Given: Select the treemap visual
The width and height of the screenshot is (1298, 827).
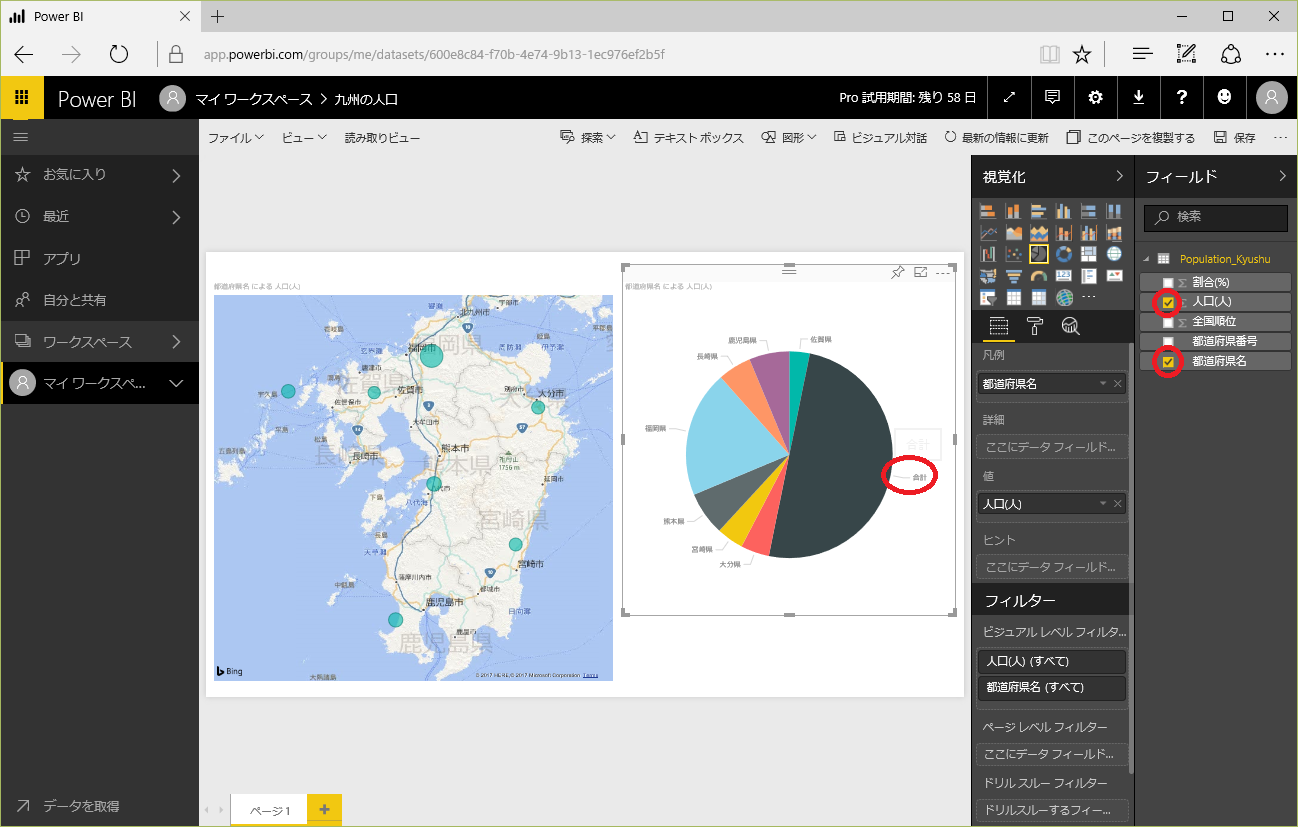Looking at the screenshot, I should pyautogui.click(x=1089, y=254).
